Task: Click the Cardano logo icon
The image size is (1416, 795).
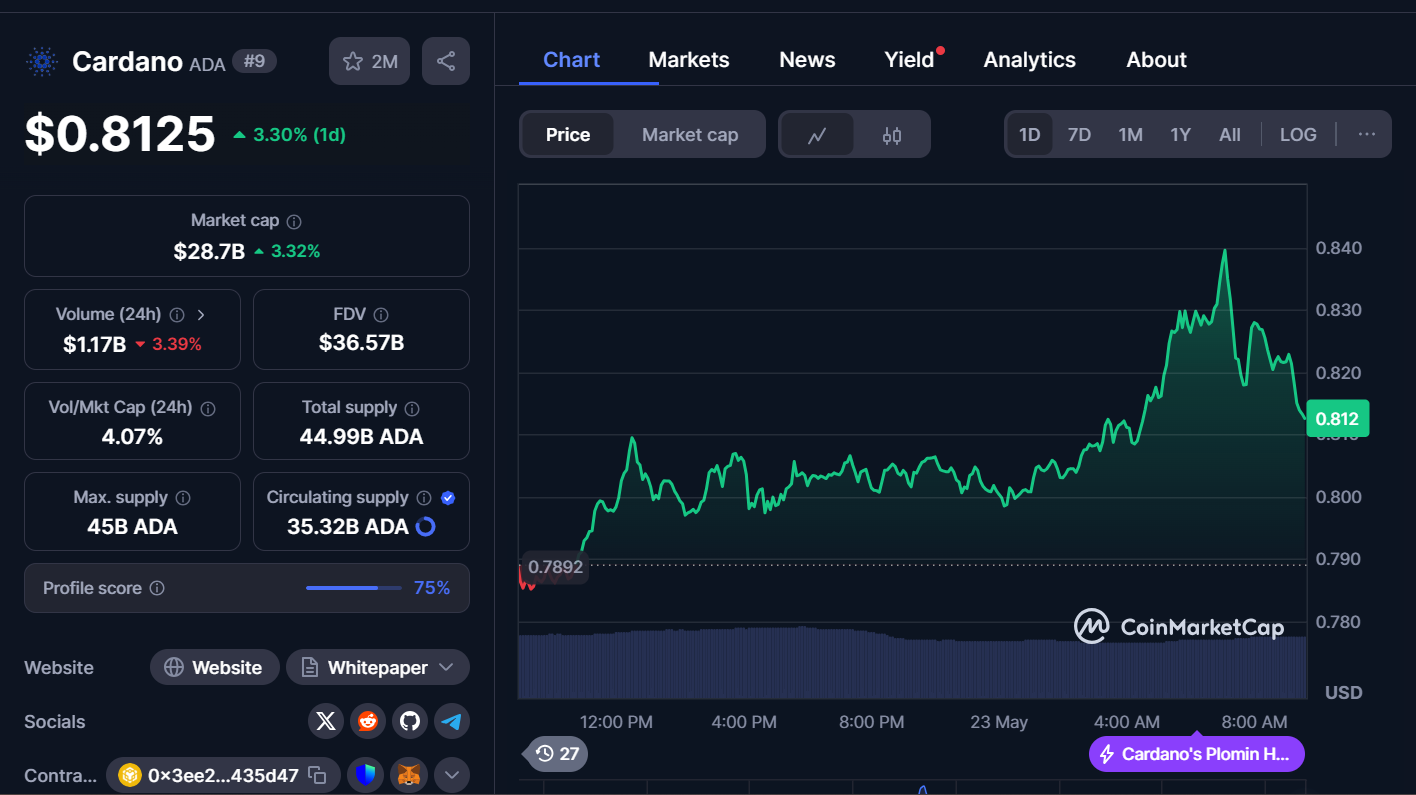Action: pyautogui.click(x=41, y=62)
